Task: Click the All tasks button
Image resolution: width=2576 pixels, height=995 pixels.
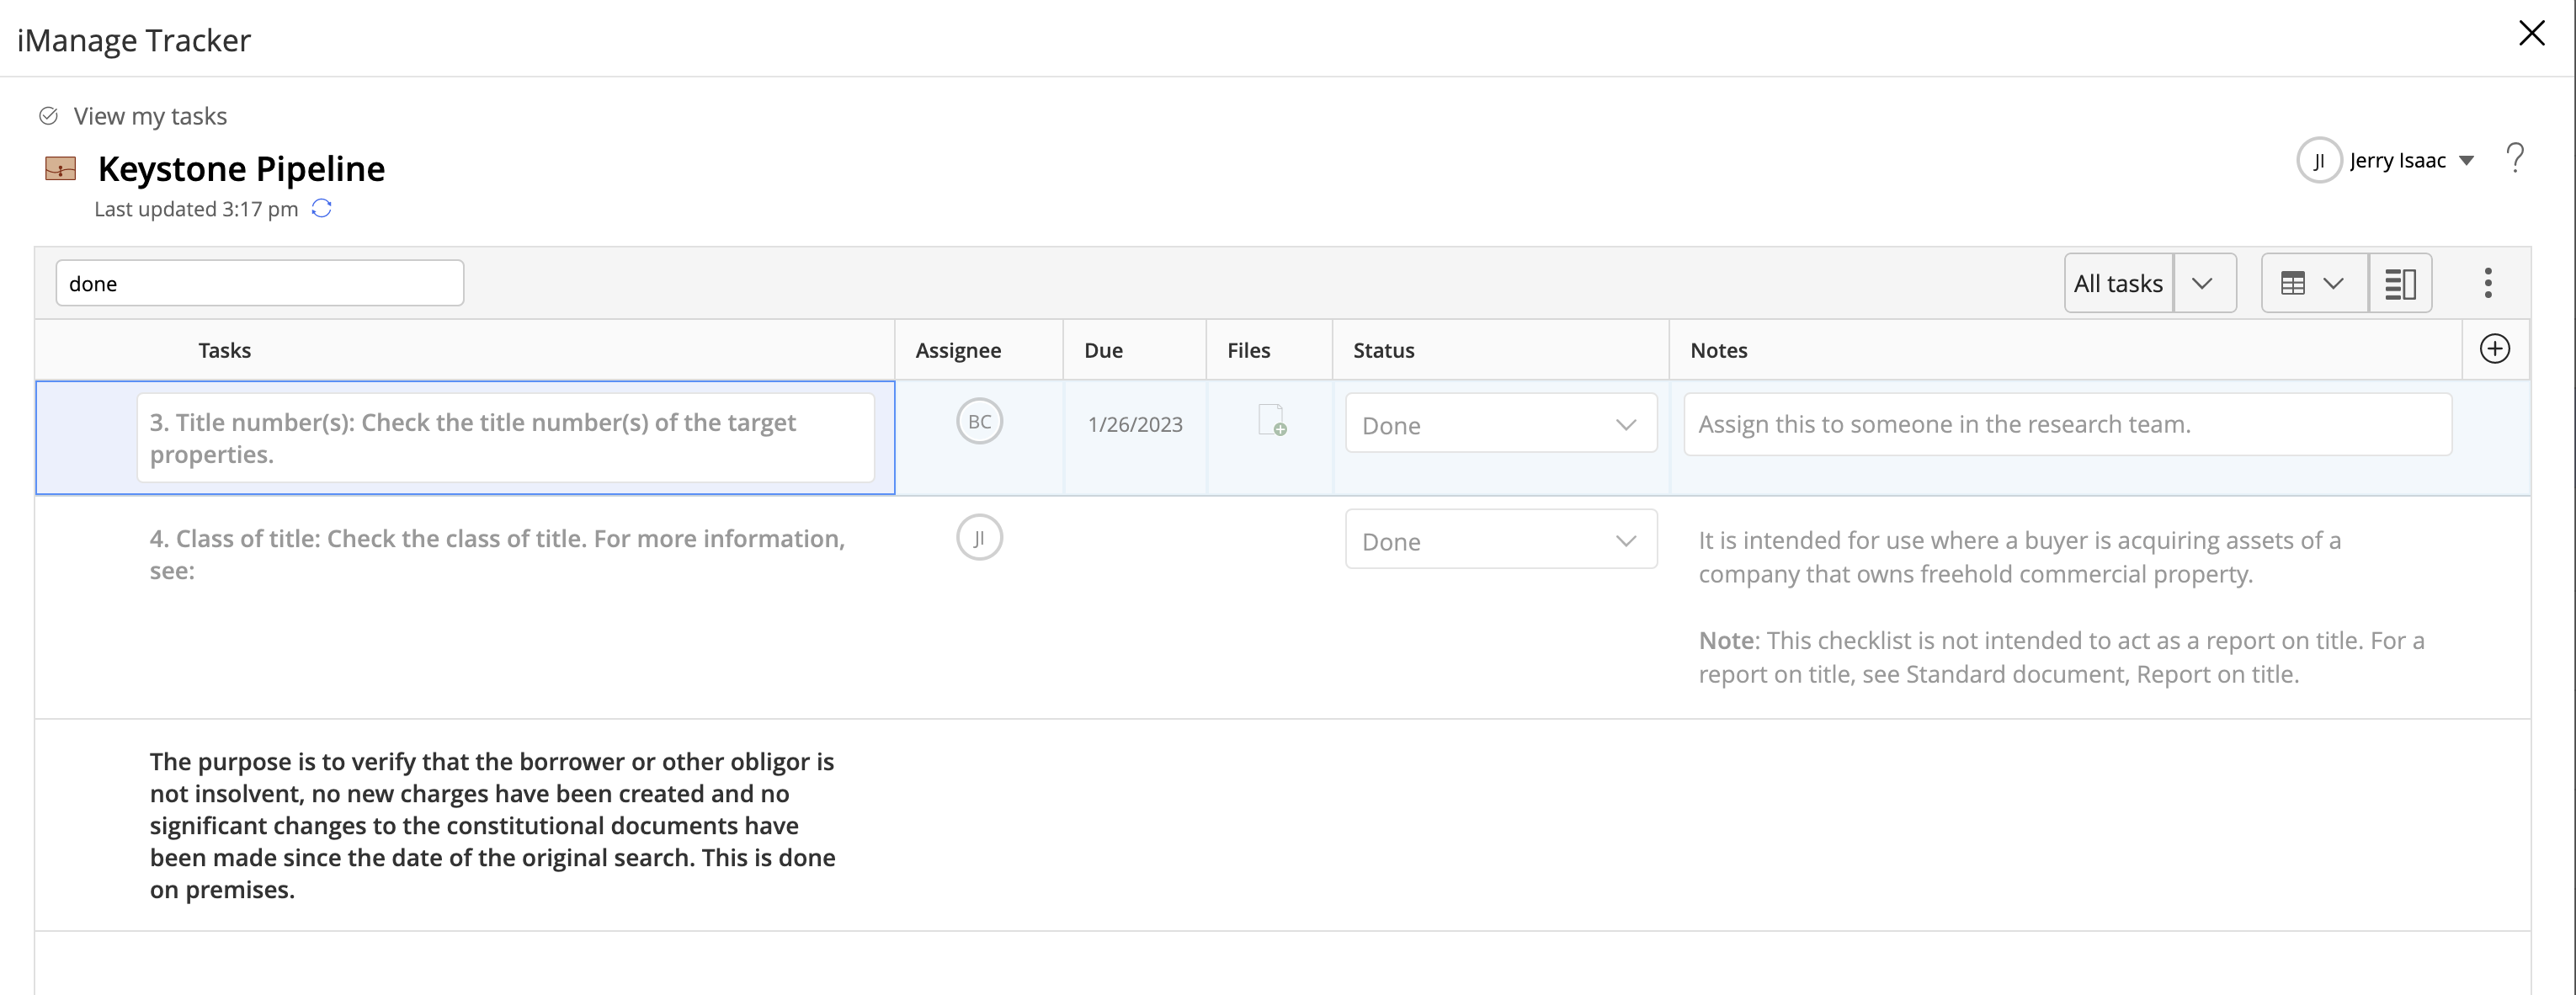Action: click(x=2118, y=284)
